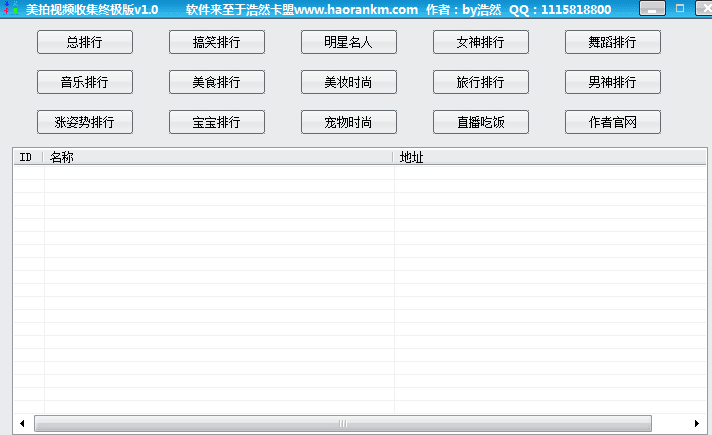Visit the 作者官网 website button
712x435 pixels.
pyautogui.click(x=613, y=122)
